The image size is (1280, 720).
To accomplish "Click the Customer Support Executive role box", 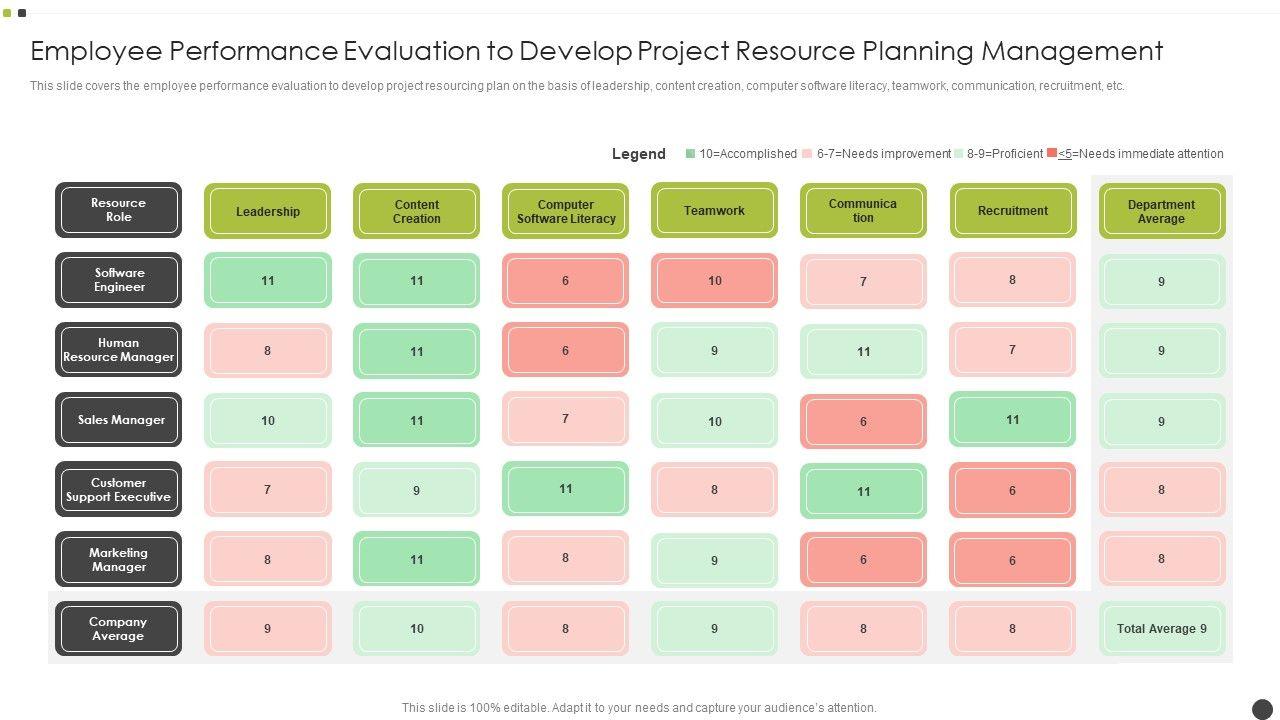I will click(x=119, y=490).
